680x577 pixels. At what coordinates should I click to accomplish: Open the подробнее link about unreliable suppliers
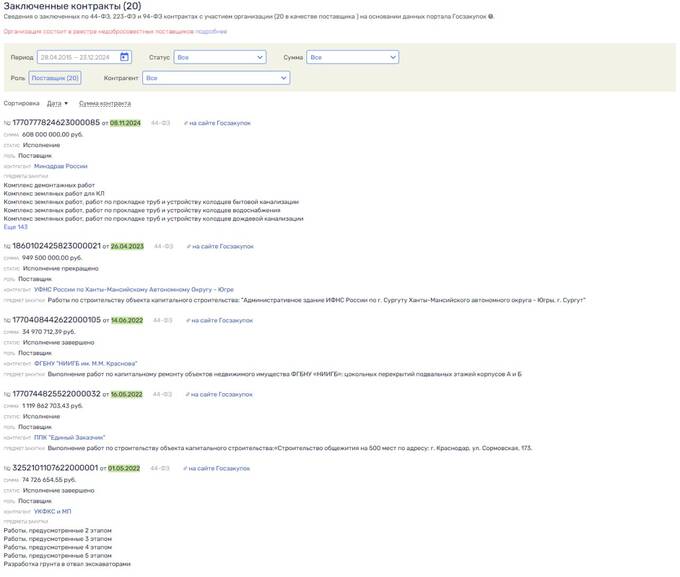click(x=210, y=31)
